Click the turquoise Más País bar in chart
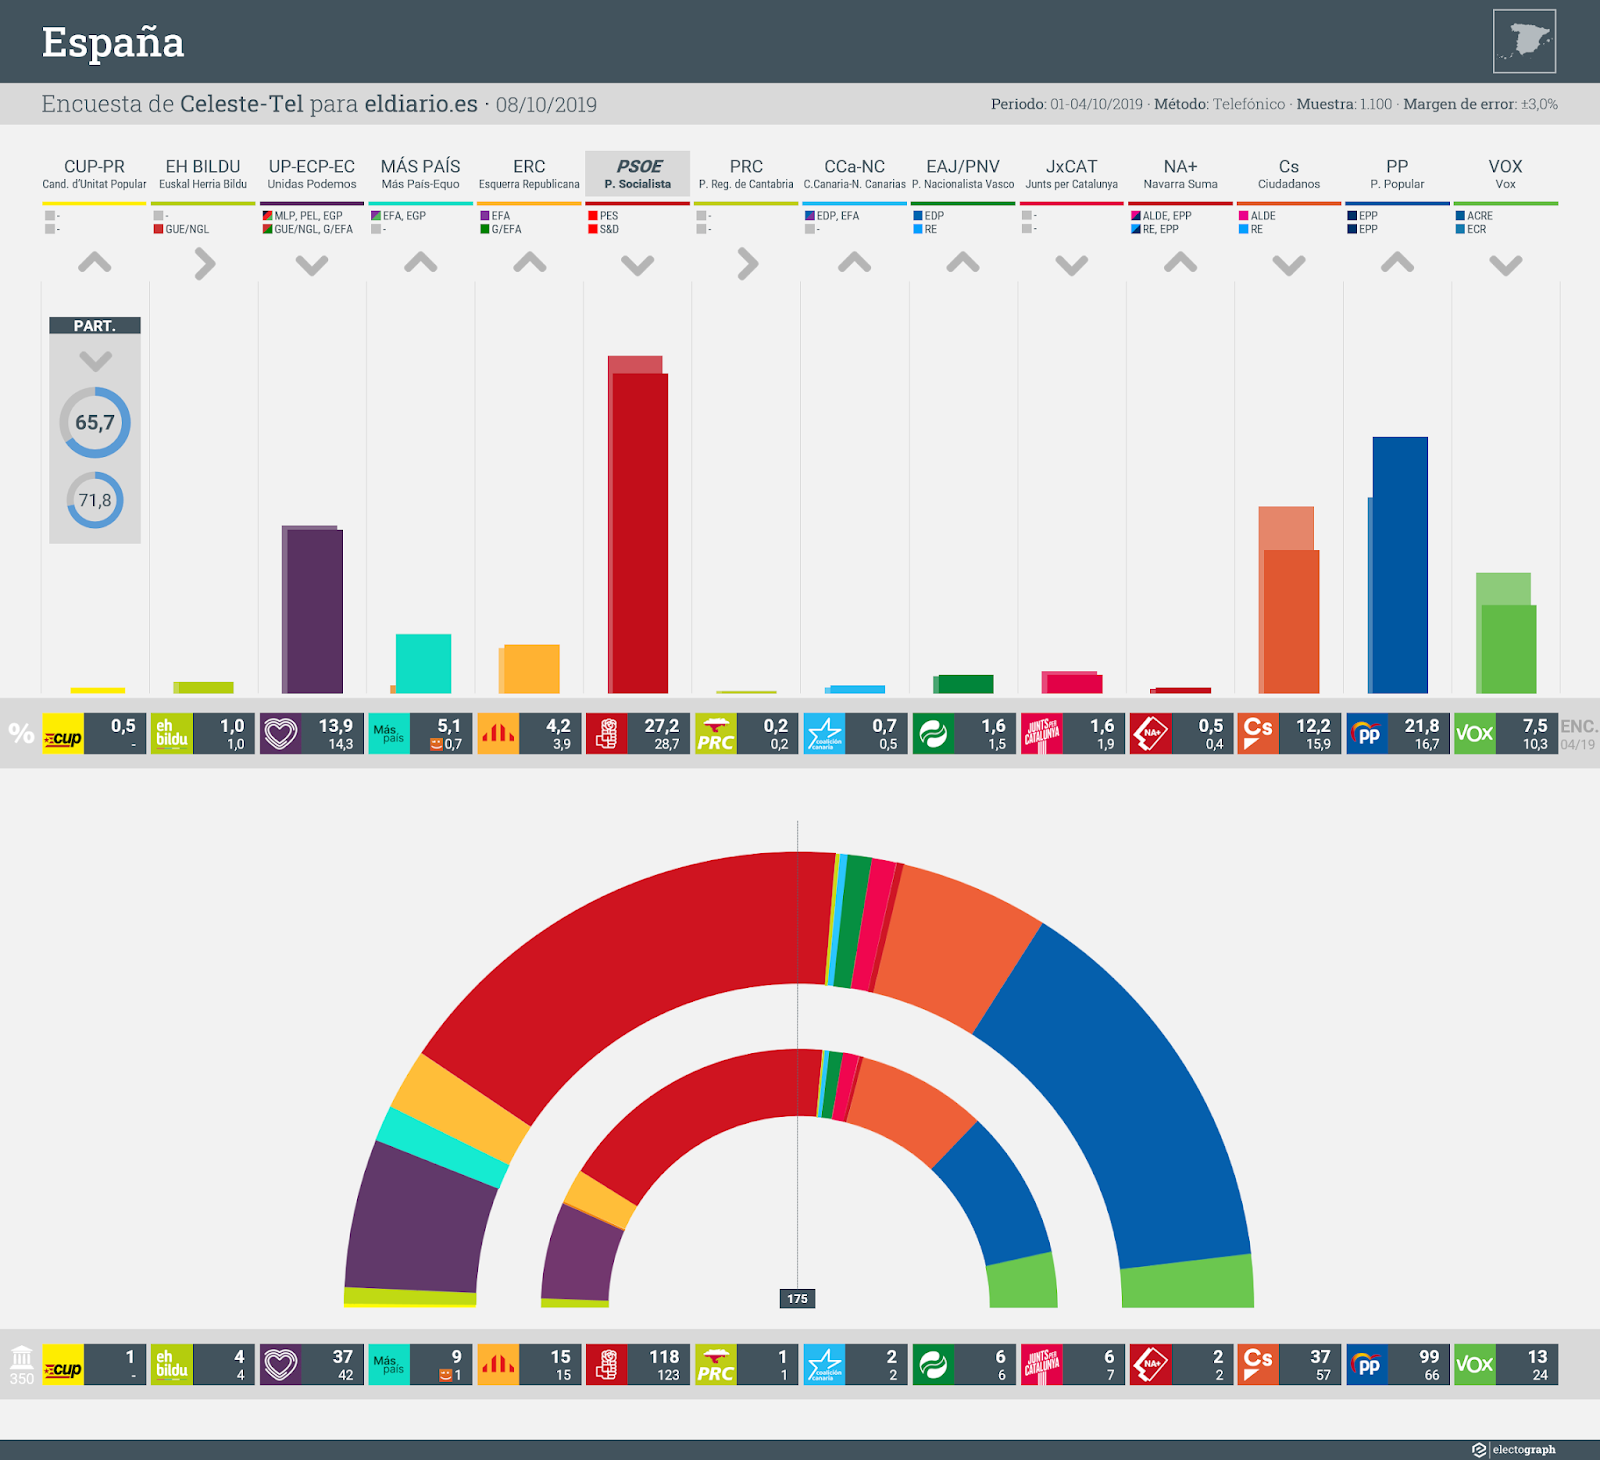This screenshot has height=1460, width=1600. pos(423,663)
